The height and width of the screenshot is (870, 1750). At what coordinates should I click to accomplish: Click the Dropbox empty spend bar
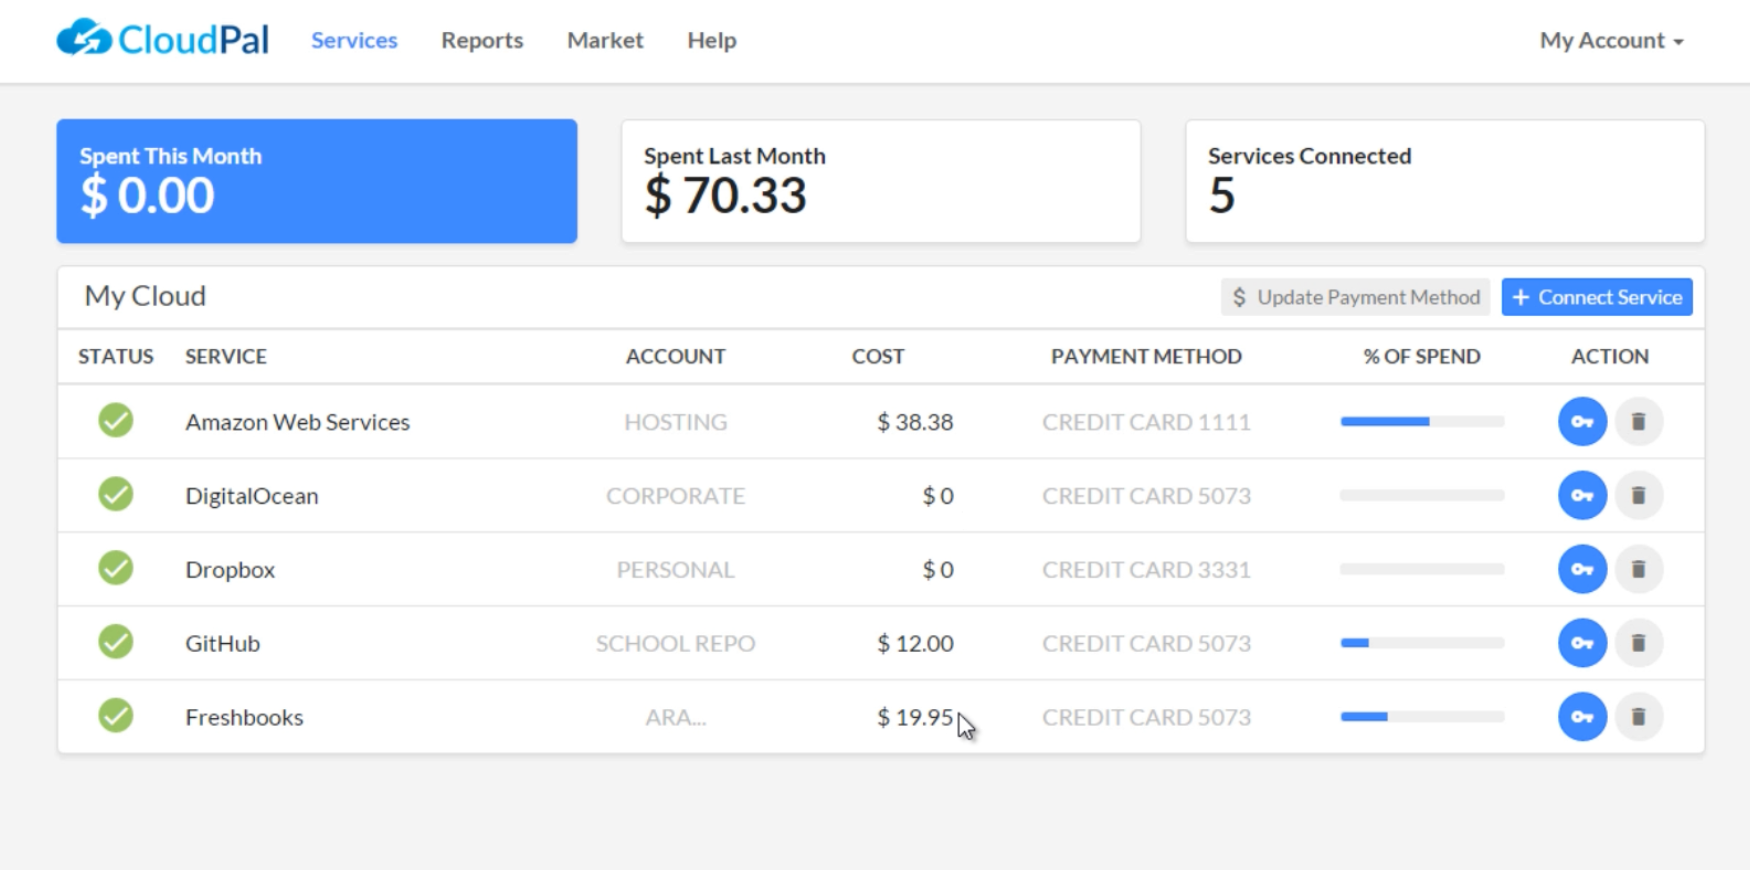pyautogui.click(x=1422, y=569)
